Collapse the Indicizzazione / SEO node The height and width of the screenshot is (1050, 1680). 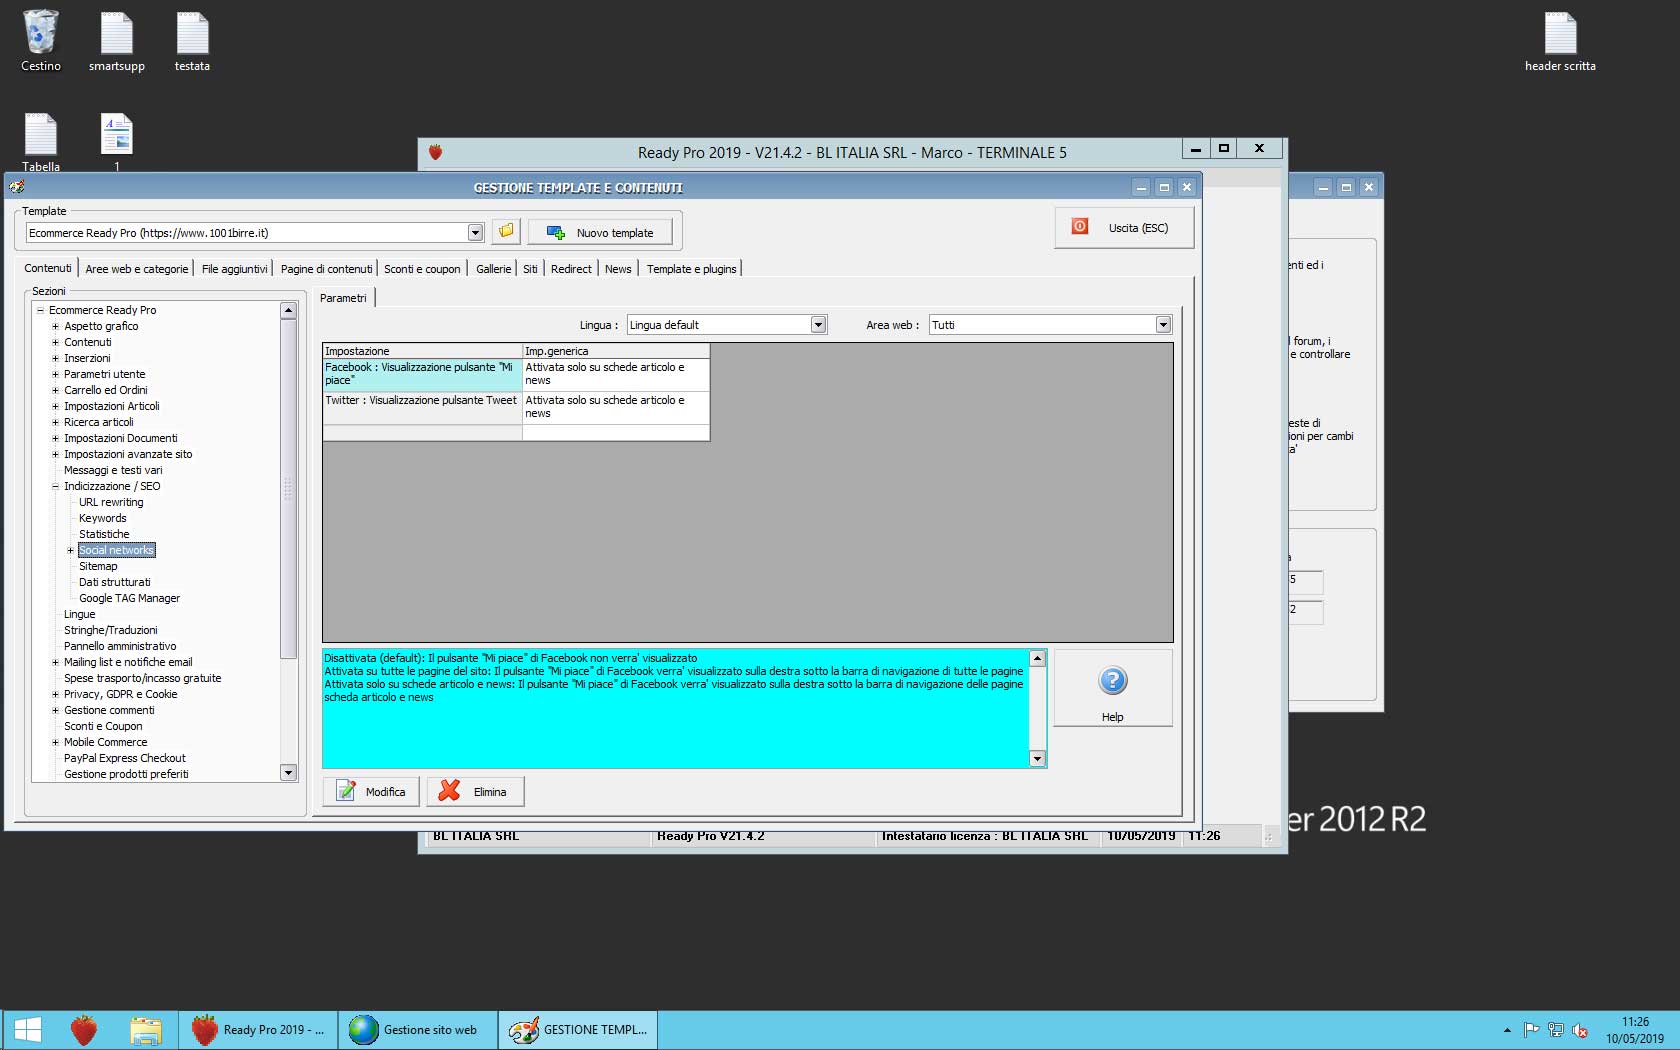56,486
